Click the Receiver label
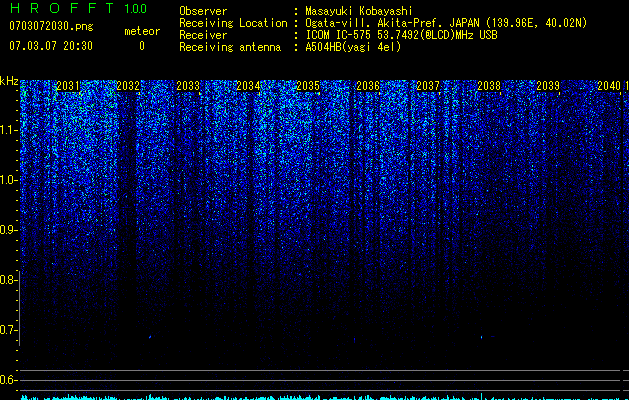This screenshot has height=400, width=629. pos(203,35)
